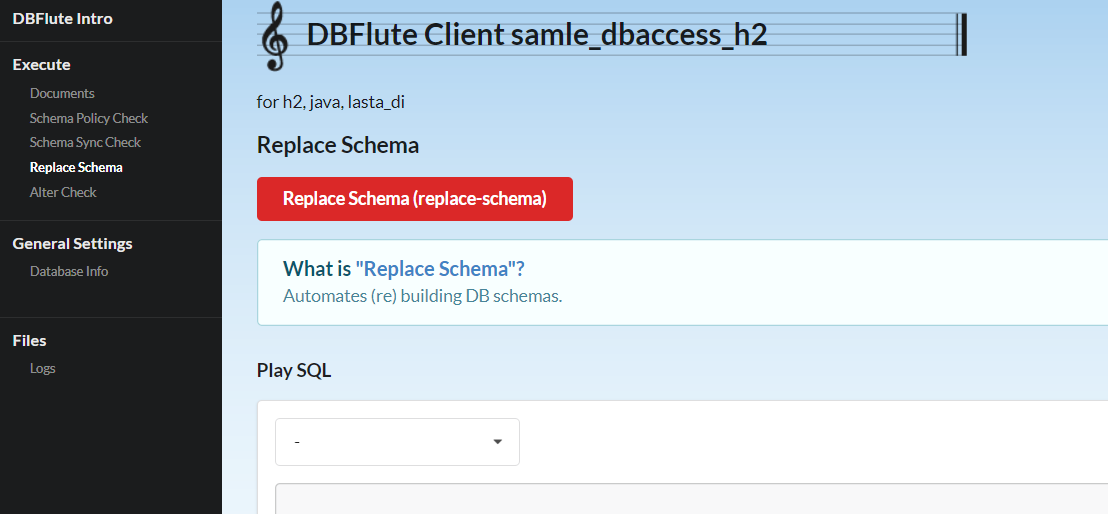The width and height of the screenshot is (1108, 514).
Task: Select the Execute sidebar section header
Action: coord(41,64)
